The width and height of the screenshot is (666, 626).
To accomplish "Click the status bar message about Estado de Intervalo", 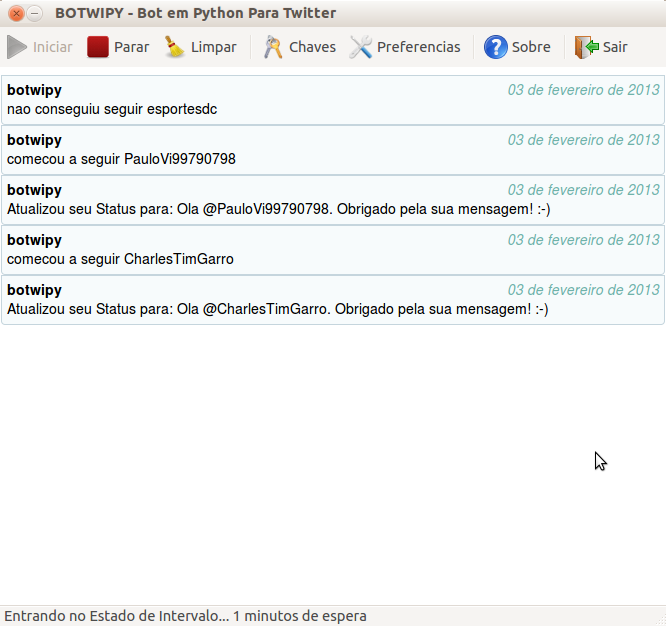I will [x=185, y=616].
